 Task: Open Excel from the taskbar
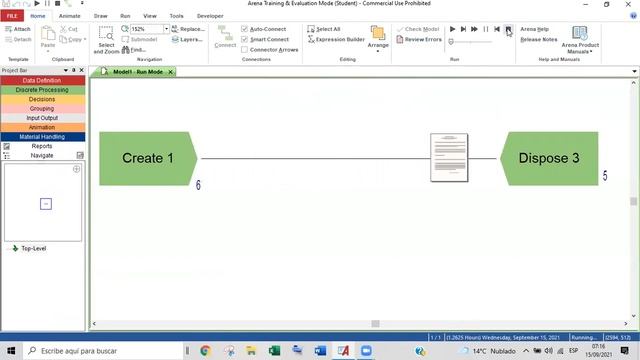point(274,351)
